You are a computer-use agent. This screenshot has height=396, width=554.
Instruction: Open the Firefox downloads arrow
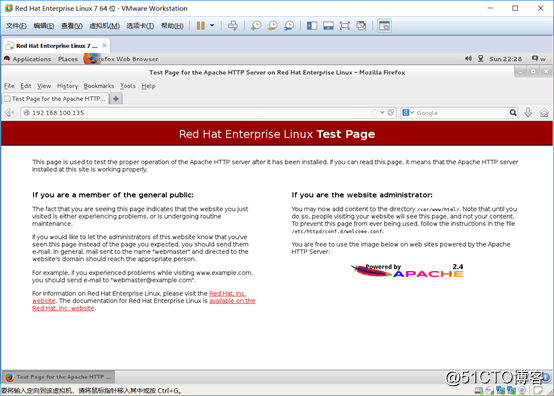click(x=528, y=113)
